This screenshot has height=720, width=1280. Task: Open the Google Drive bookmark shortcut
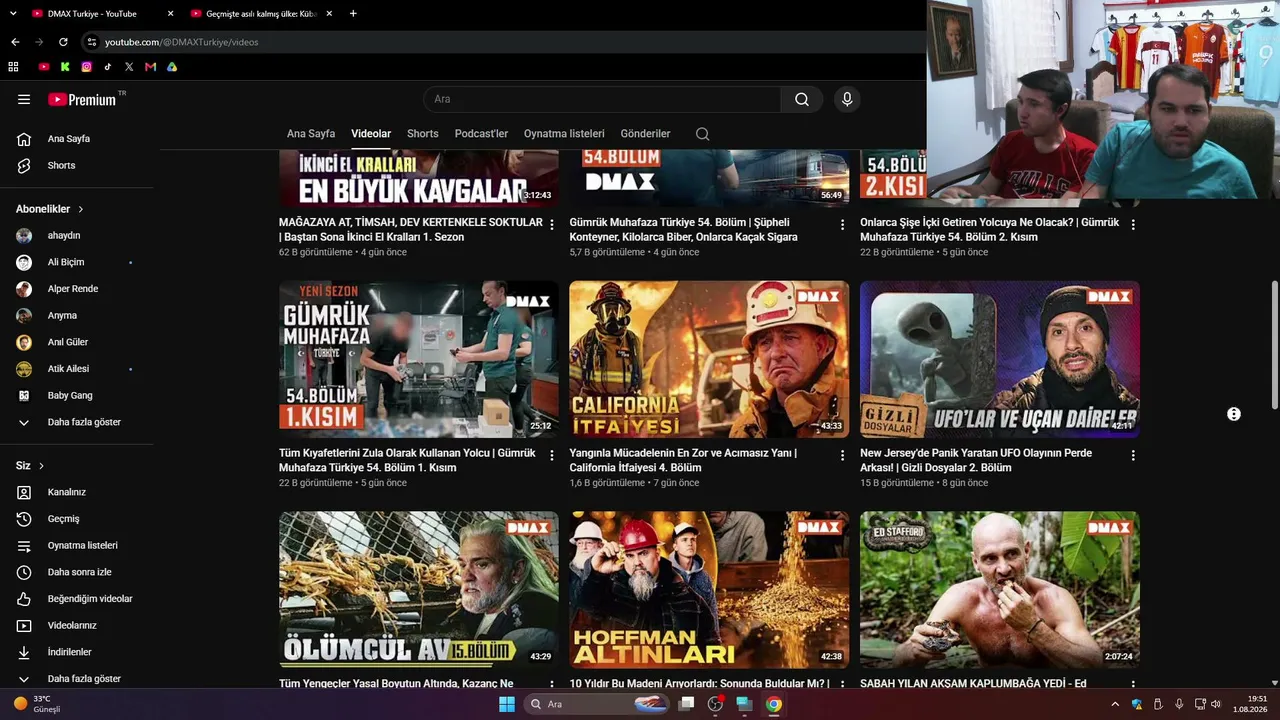tap(172, 67)
